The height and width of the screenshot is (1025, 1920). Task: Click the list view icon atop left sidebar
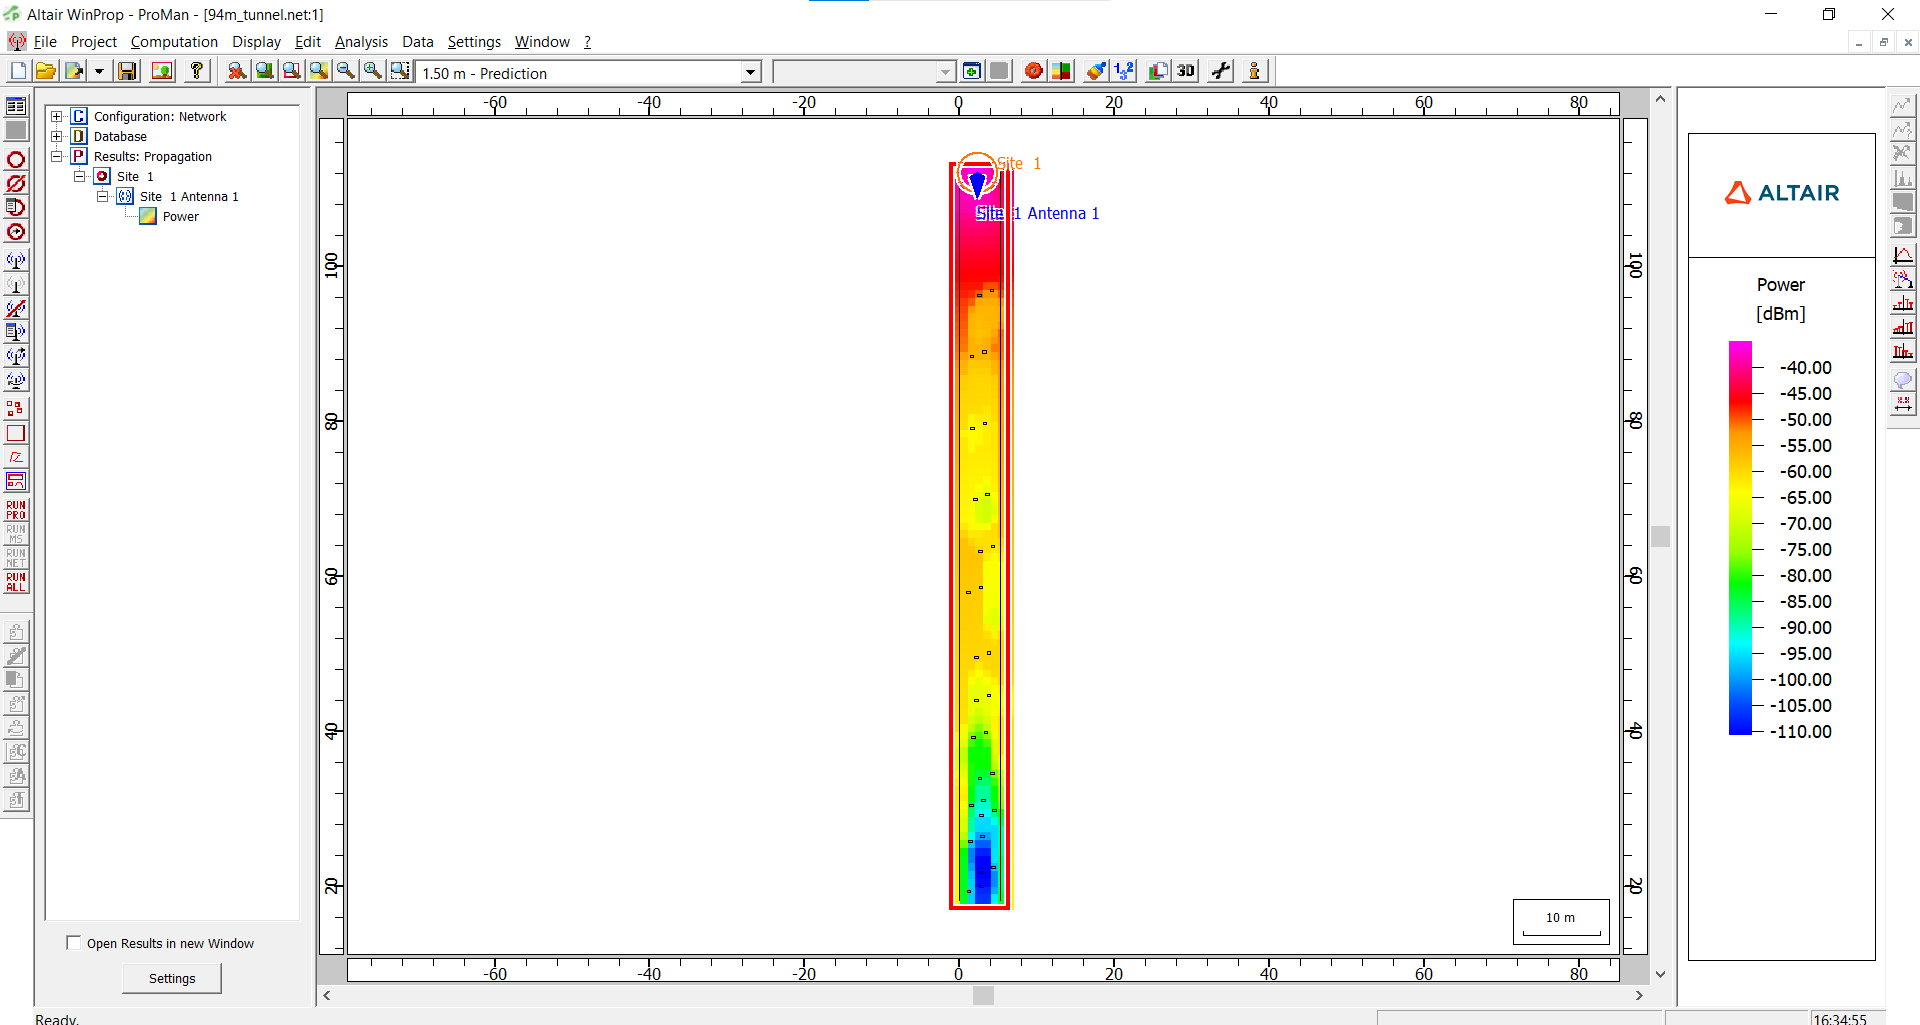coord(16,106)
